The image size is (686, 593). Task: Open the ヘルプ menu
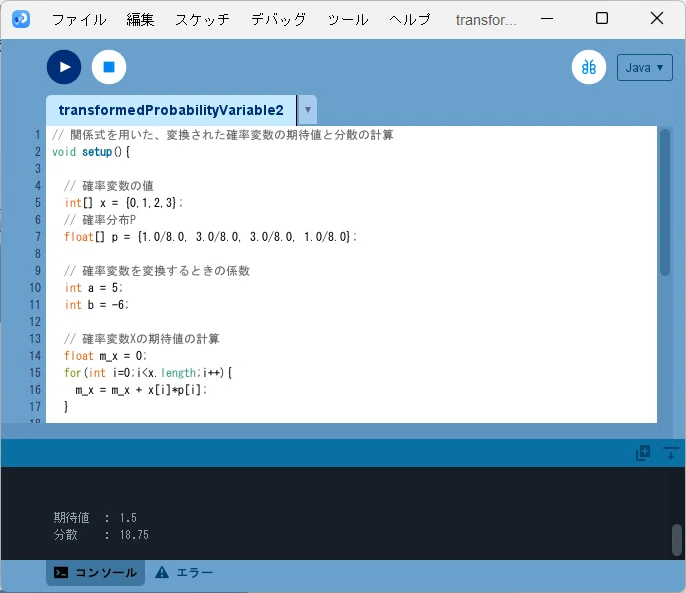point(410,20)
